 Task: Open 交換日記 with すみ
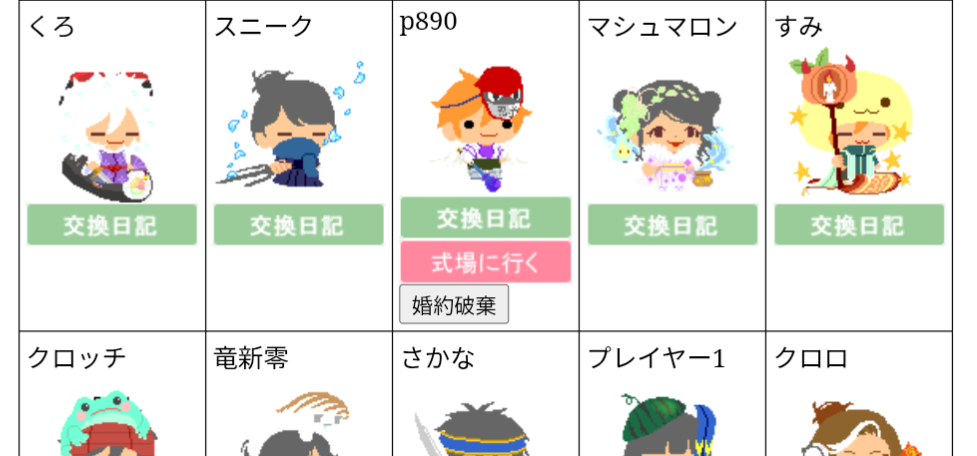coord(859,225)
